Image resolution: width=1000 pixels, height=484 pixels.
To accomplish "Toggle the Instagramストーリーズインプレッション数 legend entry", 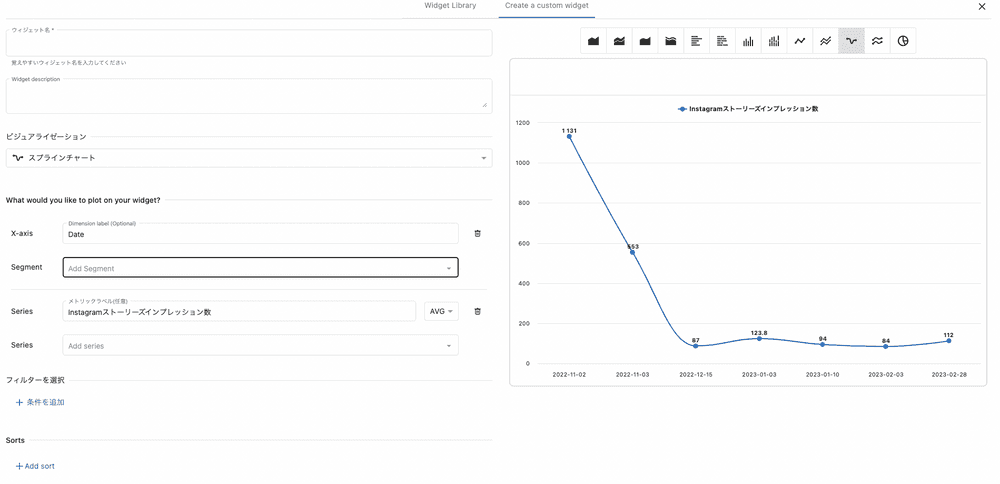I will (x=748, y=108).
